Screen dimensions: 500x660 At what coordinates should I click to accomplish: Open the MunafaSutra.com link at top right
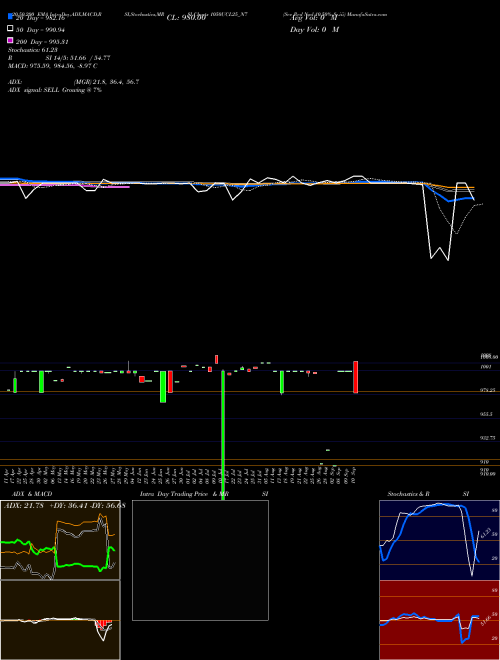tap(367, 14)
